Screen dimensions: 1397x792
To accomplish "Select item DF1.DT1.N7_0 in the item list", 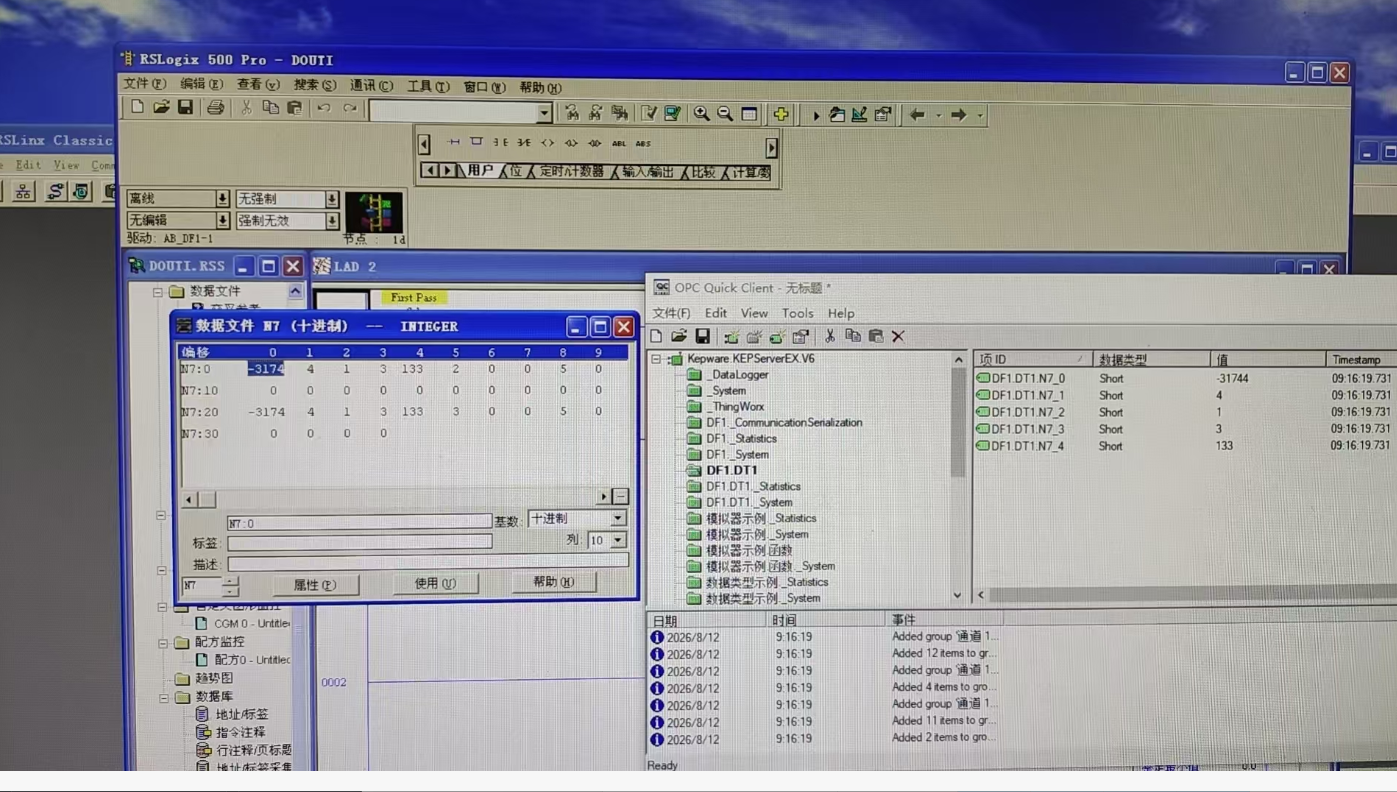I will pos(1028,379).
